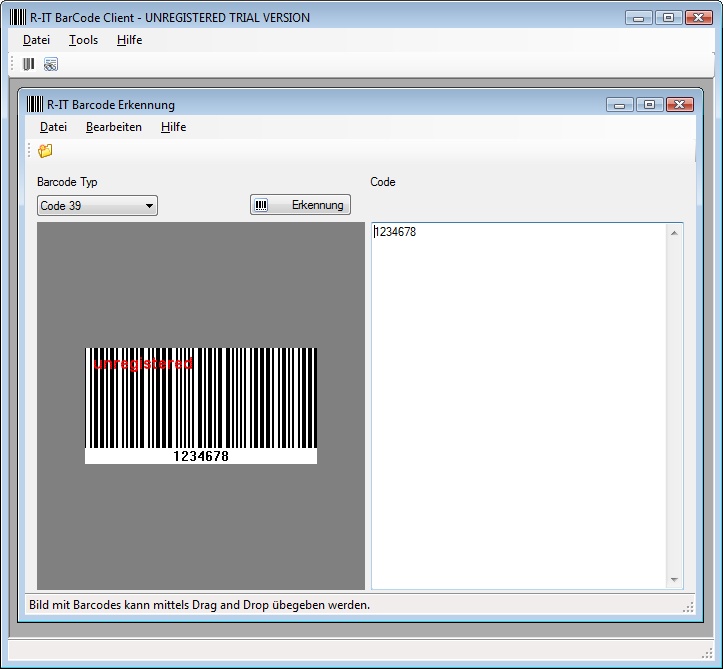Image resolution: width=723 pixels, height=669 pixels.
Task: Click the R-IT Barcode Erkennung window icon
Action: pos(35,104)
